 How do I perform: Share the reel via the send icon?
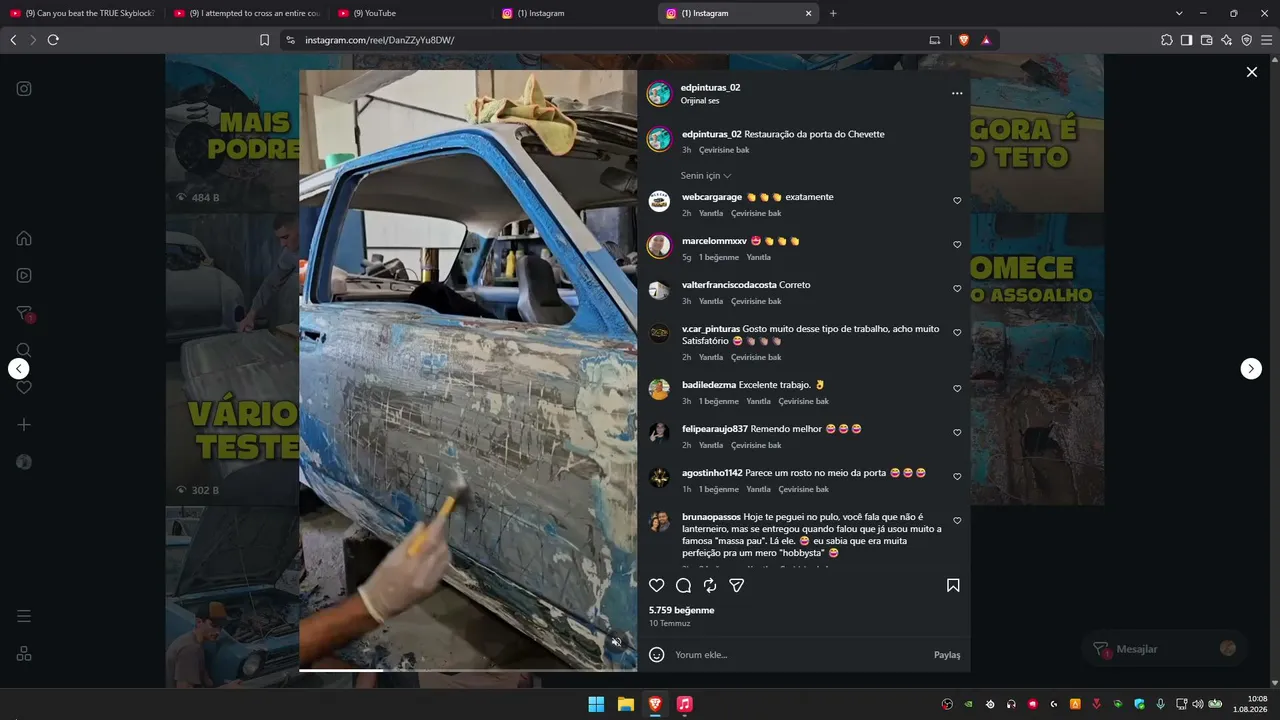point(737,586)
